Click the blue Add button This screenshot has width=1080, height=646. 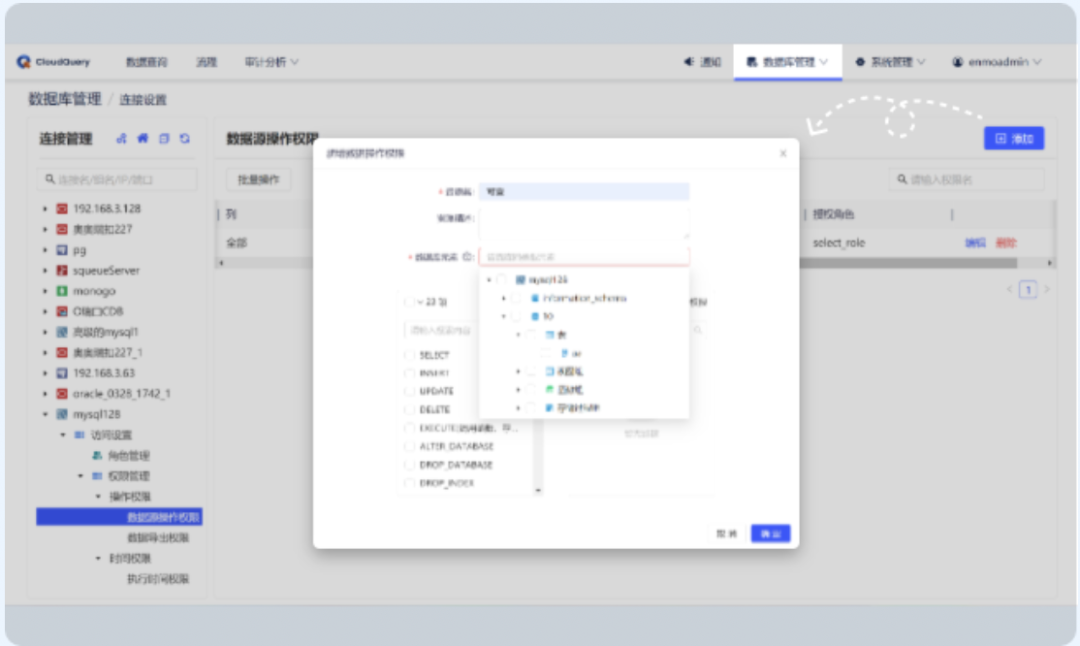1014,138
